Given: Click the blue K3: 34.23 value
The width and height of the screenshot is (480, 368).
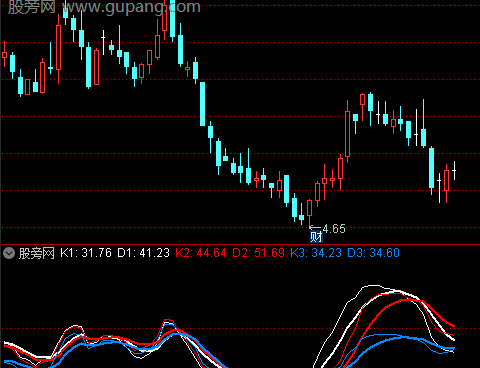Looking at the screenshot, I should pyautogui.click(x=316, y=253).
